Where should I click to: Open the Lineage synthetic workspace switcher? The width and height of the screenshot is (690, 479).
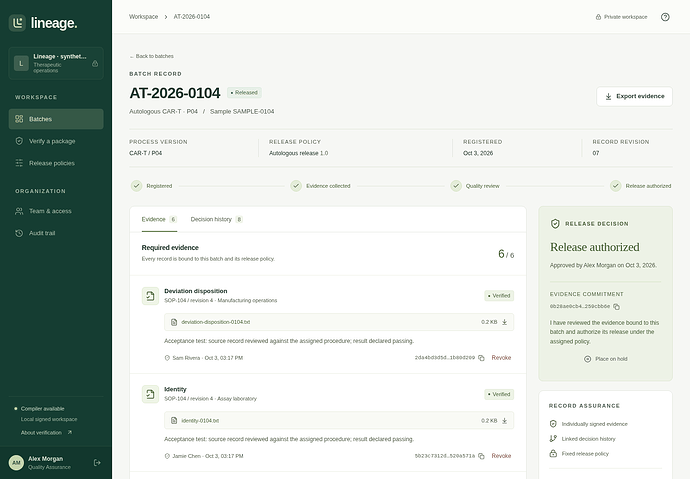[56, 63]
